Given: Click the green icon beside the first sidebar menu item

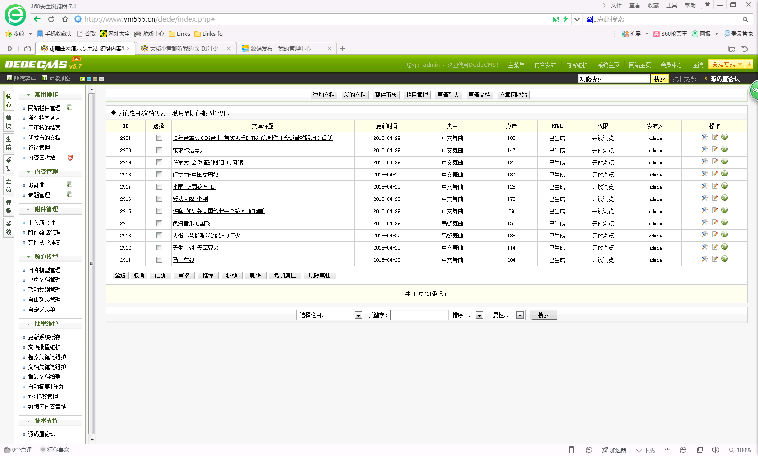Looking at the screenshot, I should 69,107.
